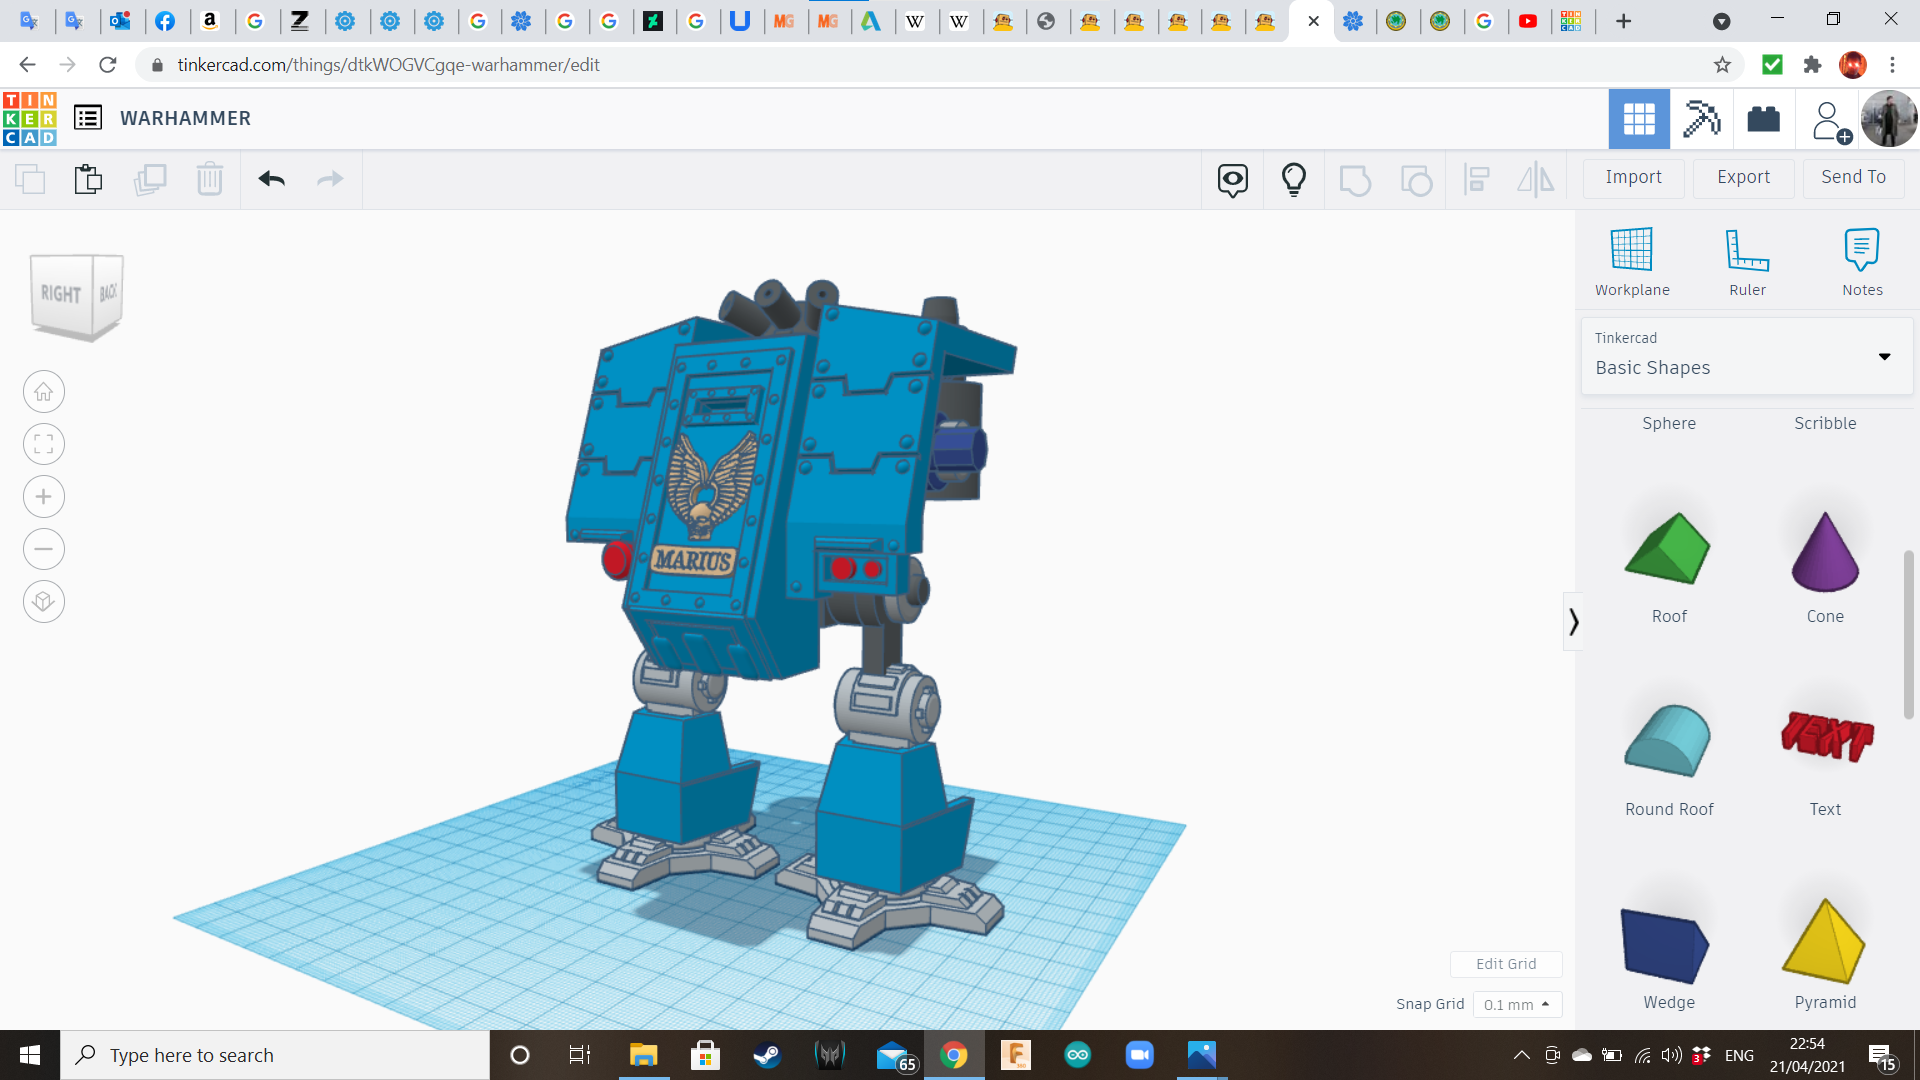Click Fit all in view icon
This screenshot has height=1080, width=1920.
pos(44,444)
